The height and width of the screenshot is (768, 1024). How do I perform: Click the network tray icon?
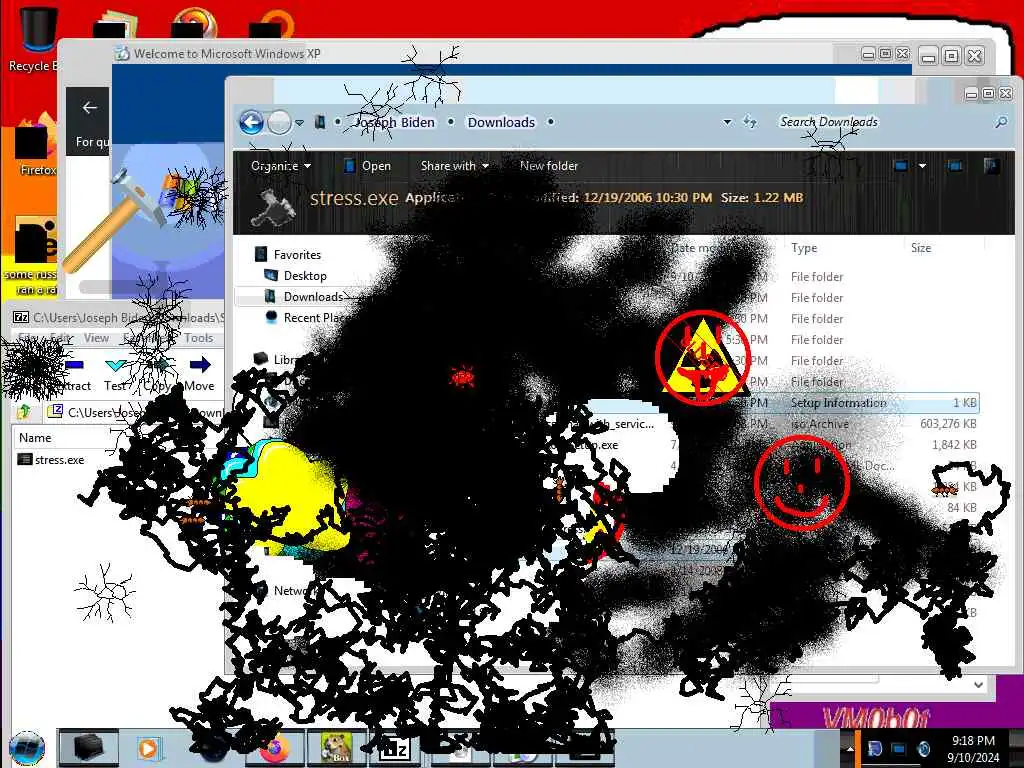(x=899, y=749)
